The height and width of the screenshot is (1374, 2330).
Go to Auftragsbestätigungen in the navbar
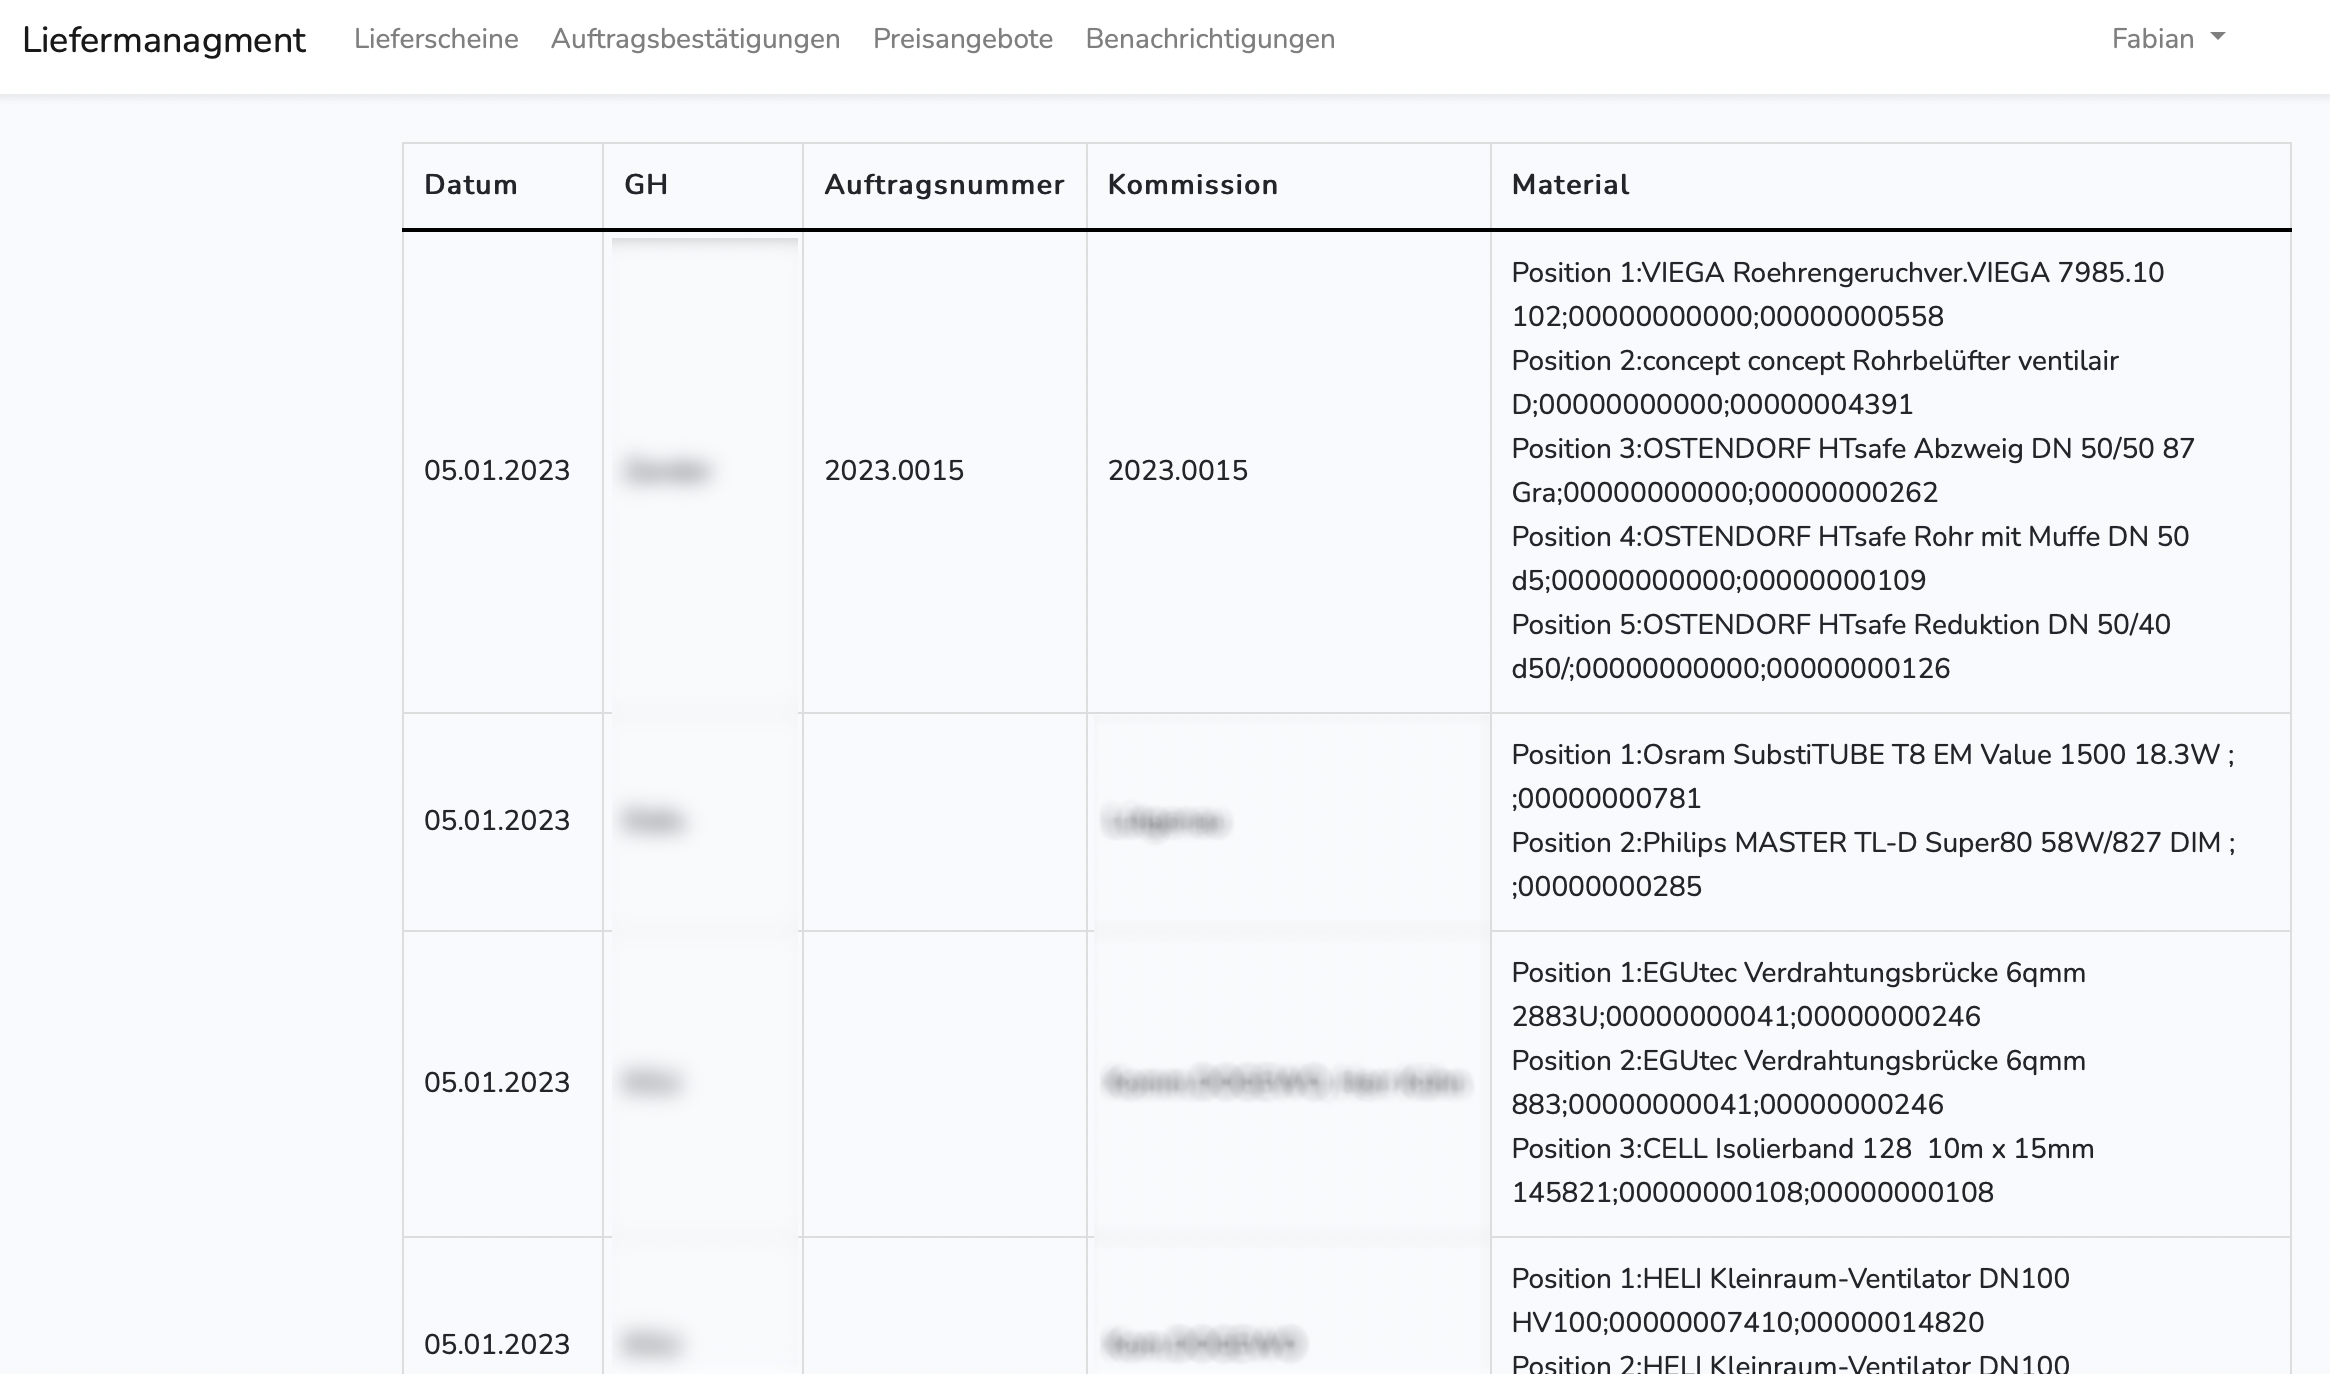695,39
